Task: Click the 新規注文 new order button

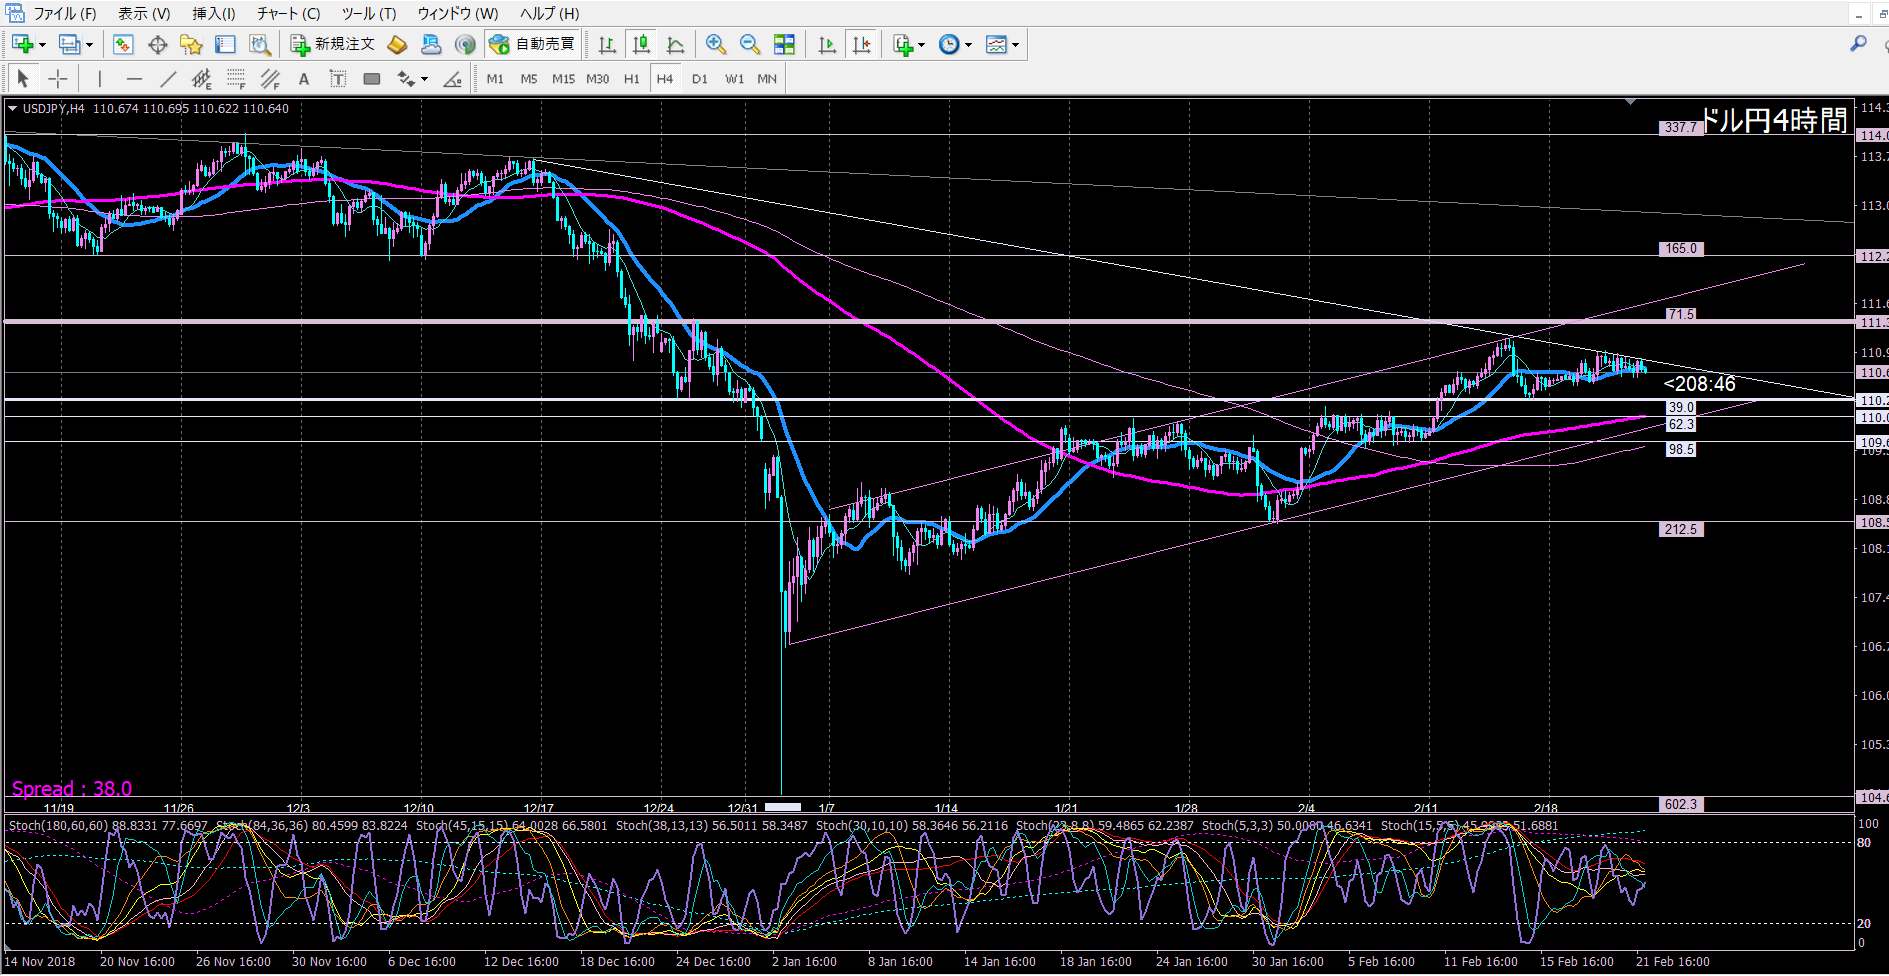Action: point(333,44)
